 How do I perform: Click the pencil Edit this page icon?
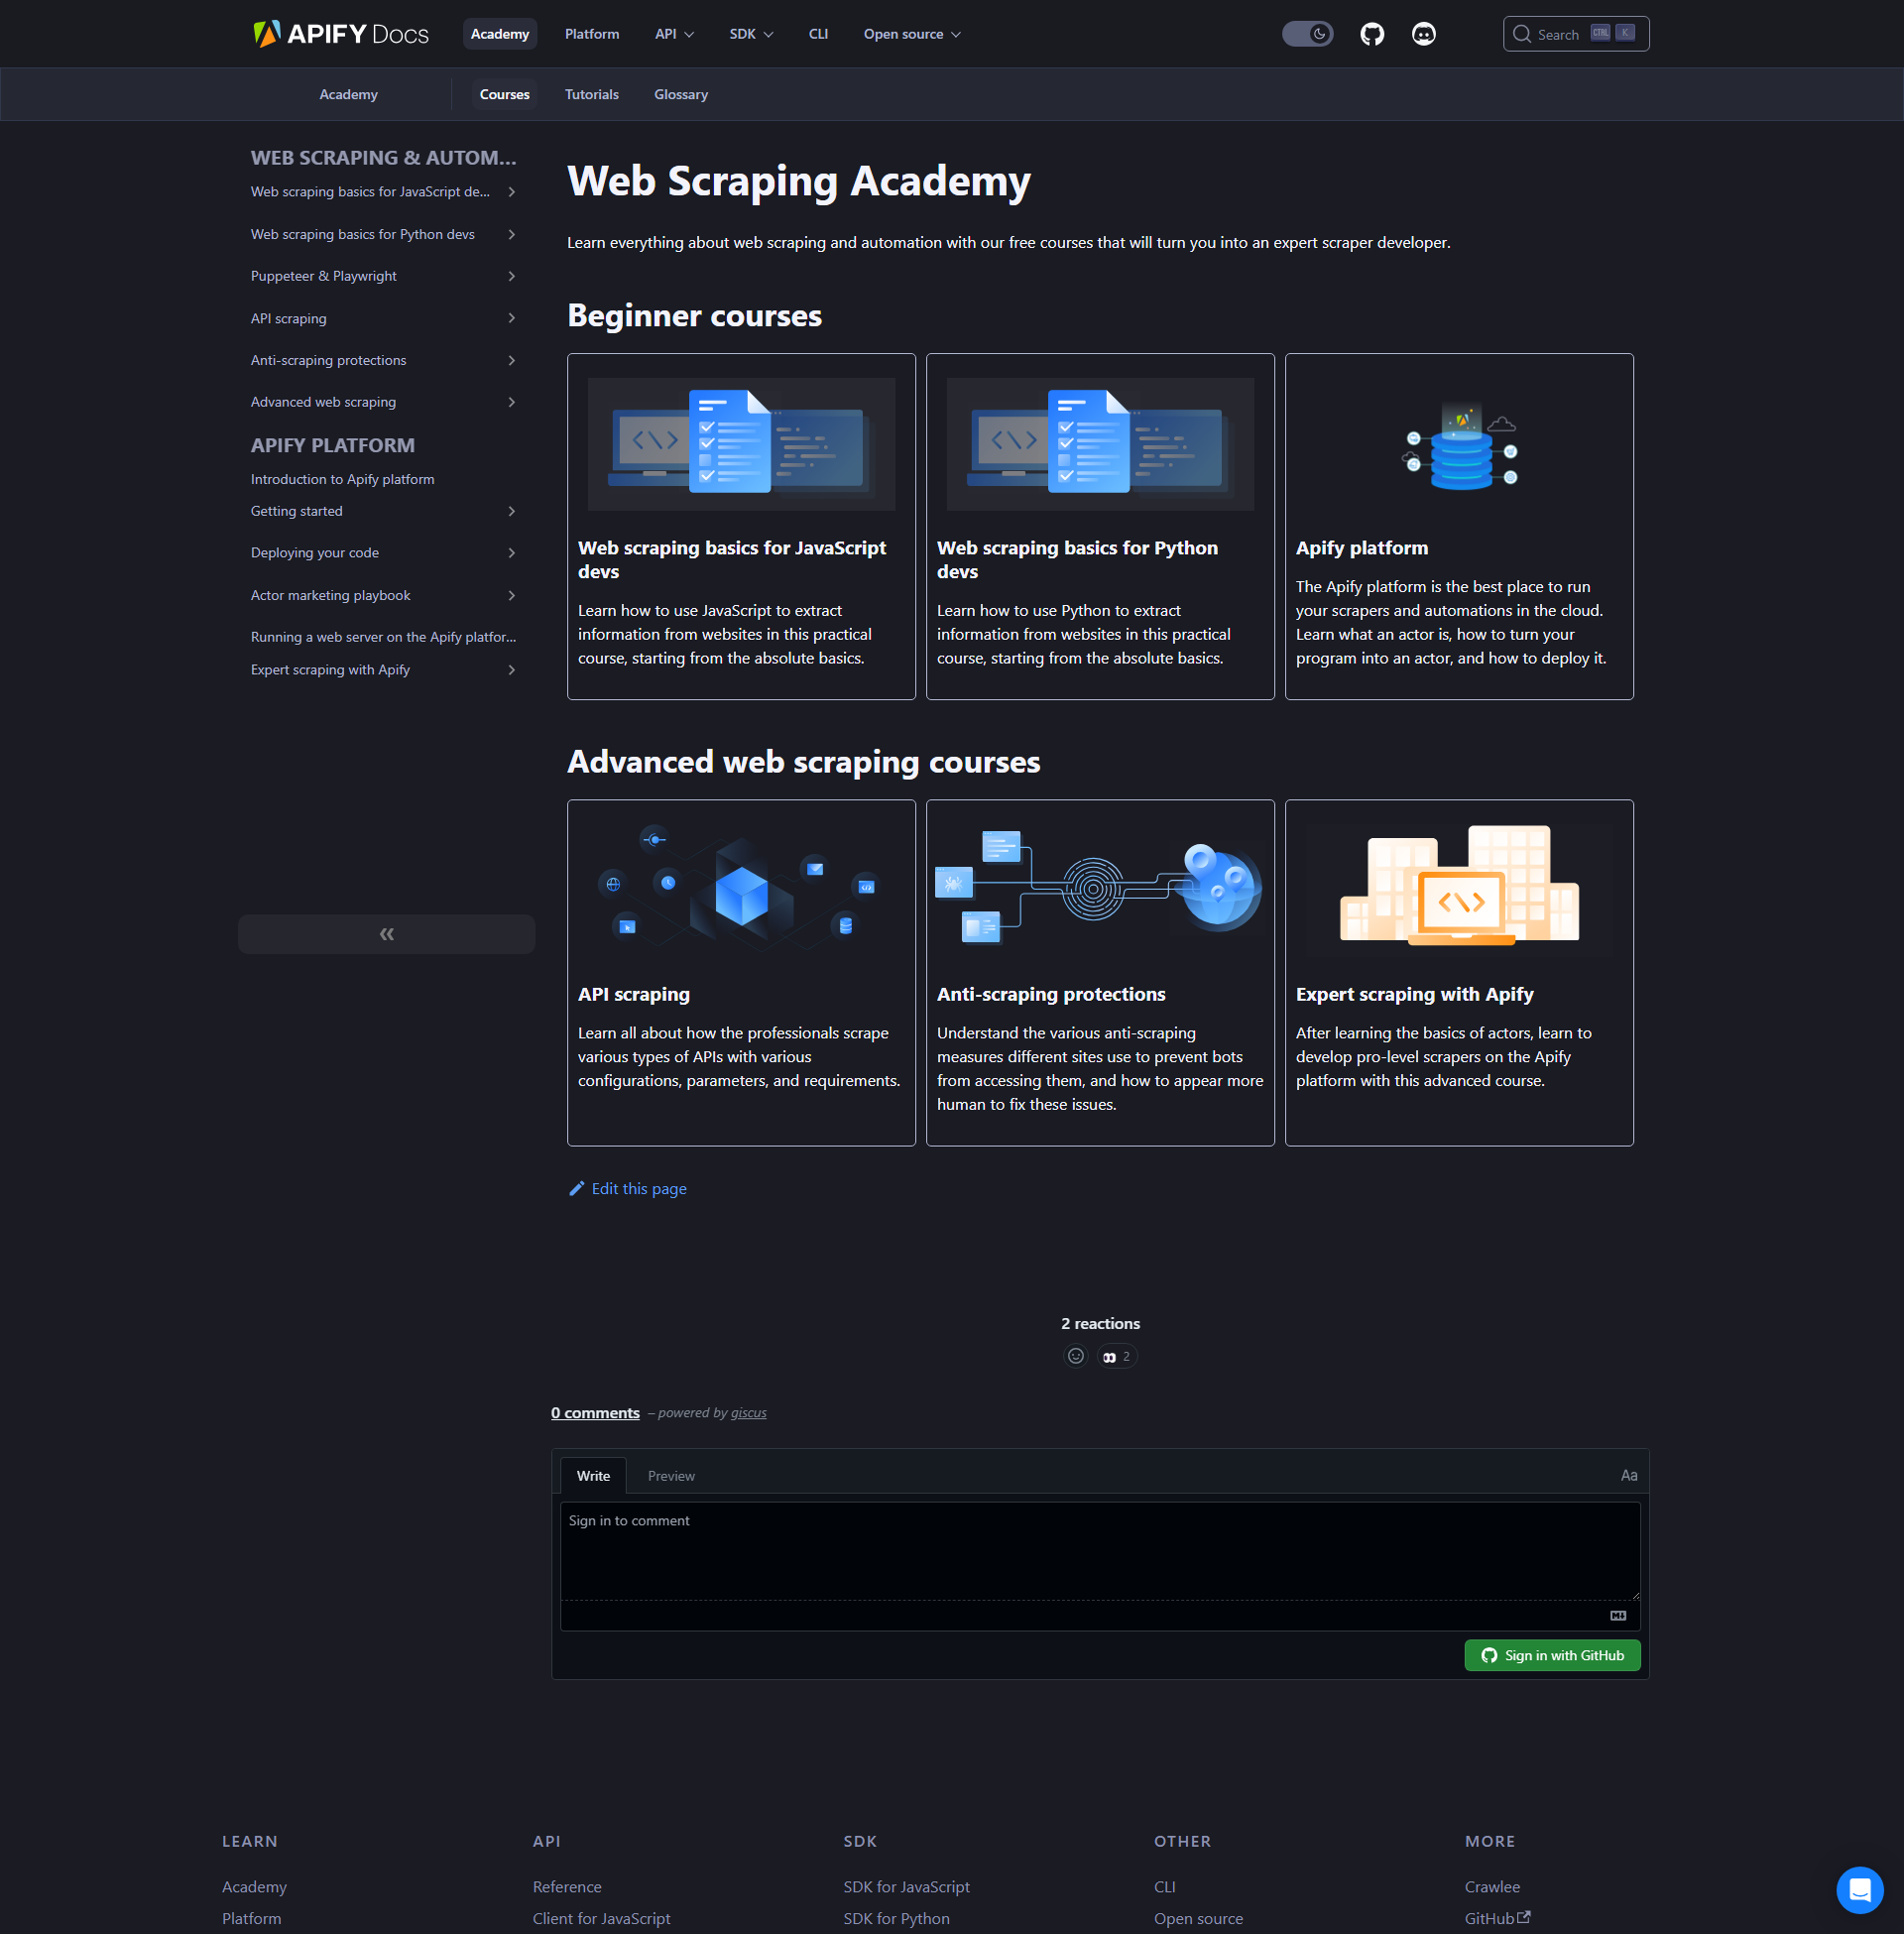click(x=577, y=1188)
